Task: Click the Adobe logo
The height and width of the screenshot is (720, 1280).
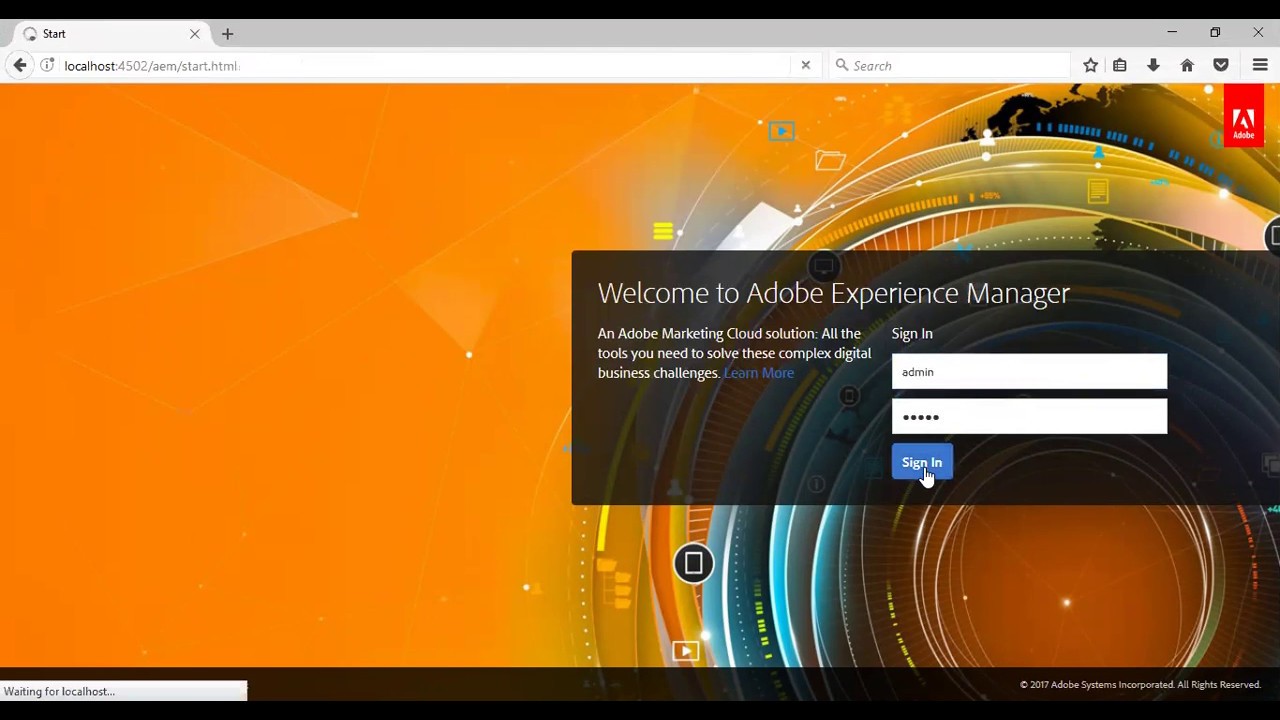Action: pyautogui.click(x=1243, y=115)
